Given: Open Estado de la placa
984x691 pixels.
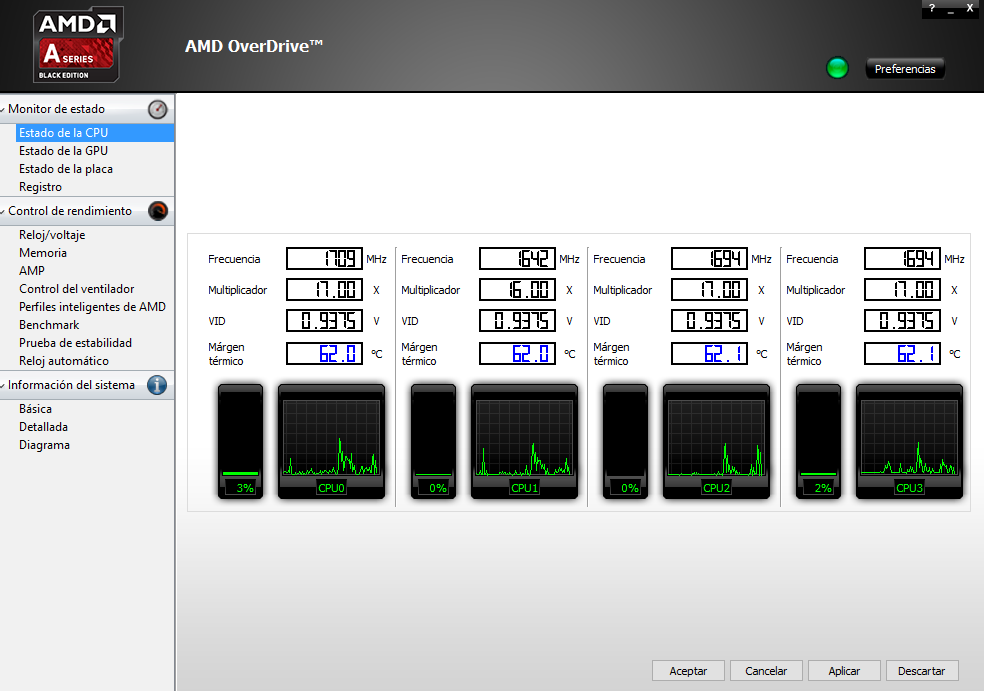Looking at the screenshot, I should click(x=66, y=169).
